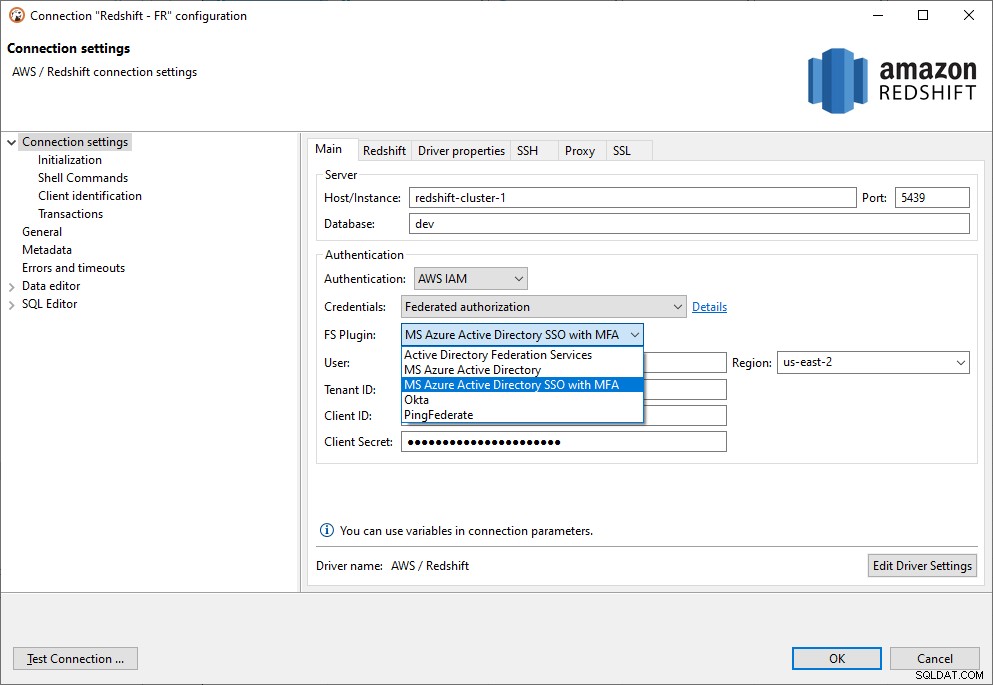Collapse the Connection settings tree node
993x685 pixels.
click(11, 142)
